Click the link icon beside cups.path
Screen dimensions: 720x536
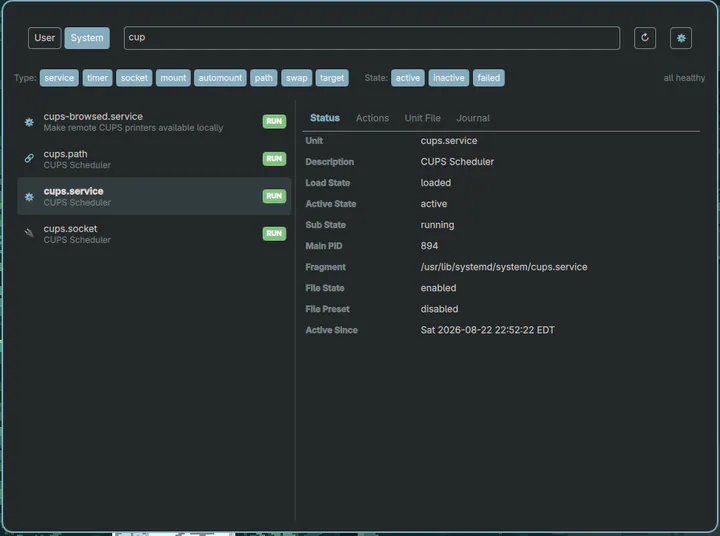[x=29, y=158]
